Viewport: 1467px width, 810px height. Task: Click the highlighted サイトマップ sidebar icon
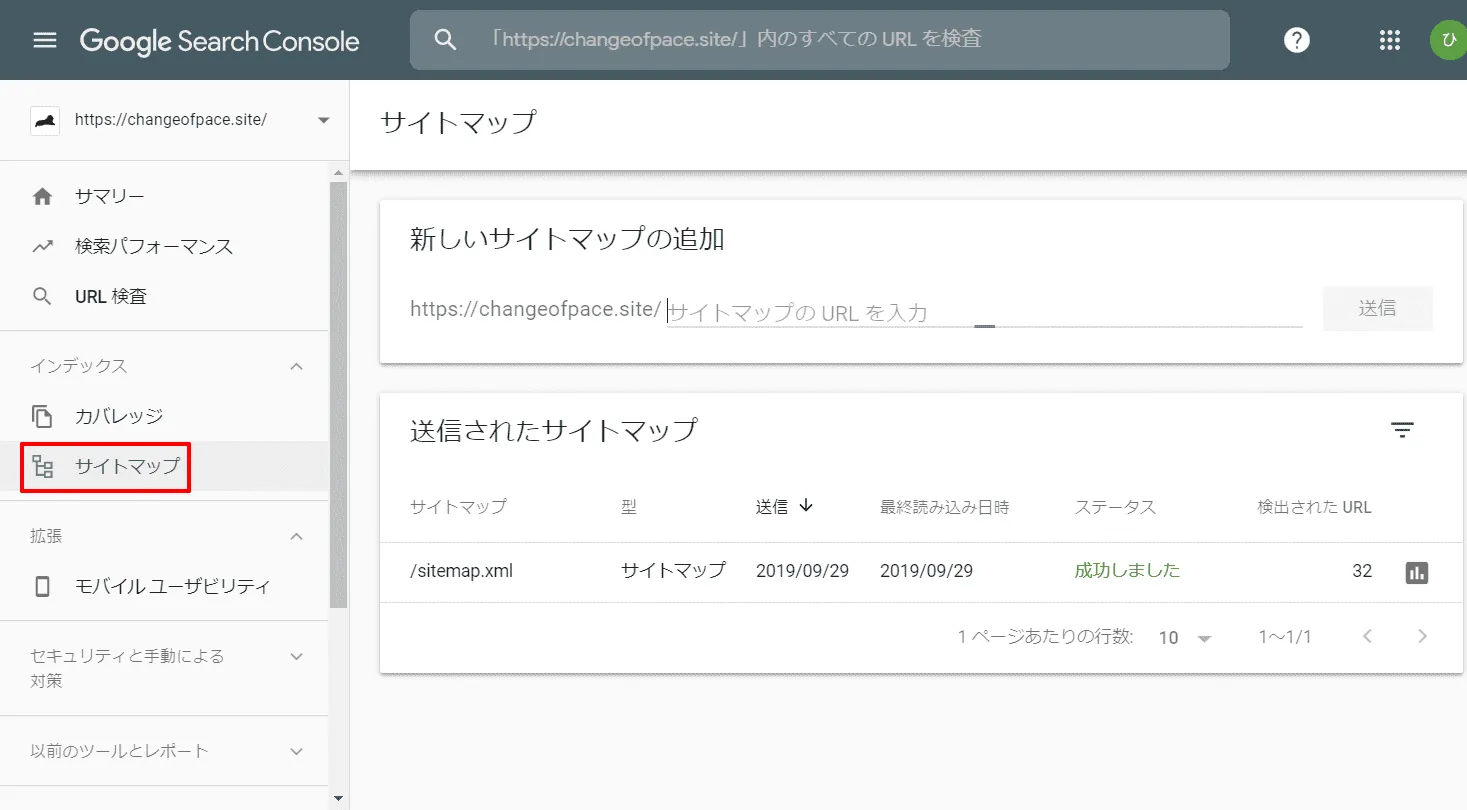click(x=42, y=466)
